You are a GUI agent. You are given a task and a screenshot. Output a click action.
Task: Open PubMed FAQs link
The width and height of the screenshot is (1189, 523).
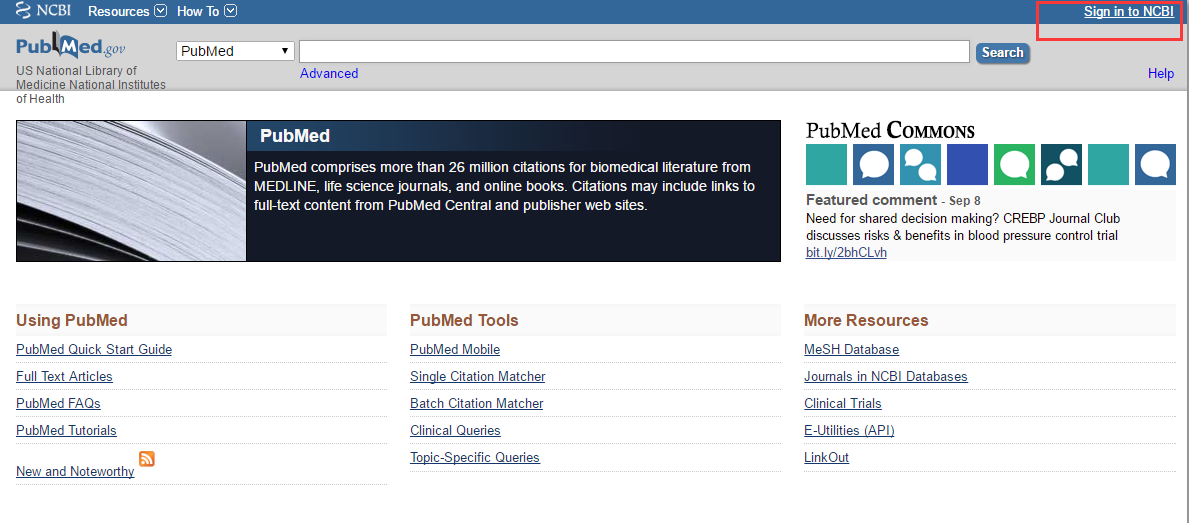point(58,403)
